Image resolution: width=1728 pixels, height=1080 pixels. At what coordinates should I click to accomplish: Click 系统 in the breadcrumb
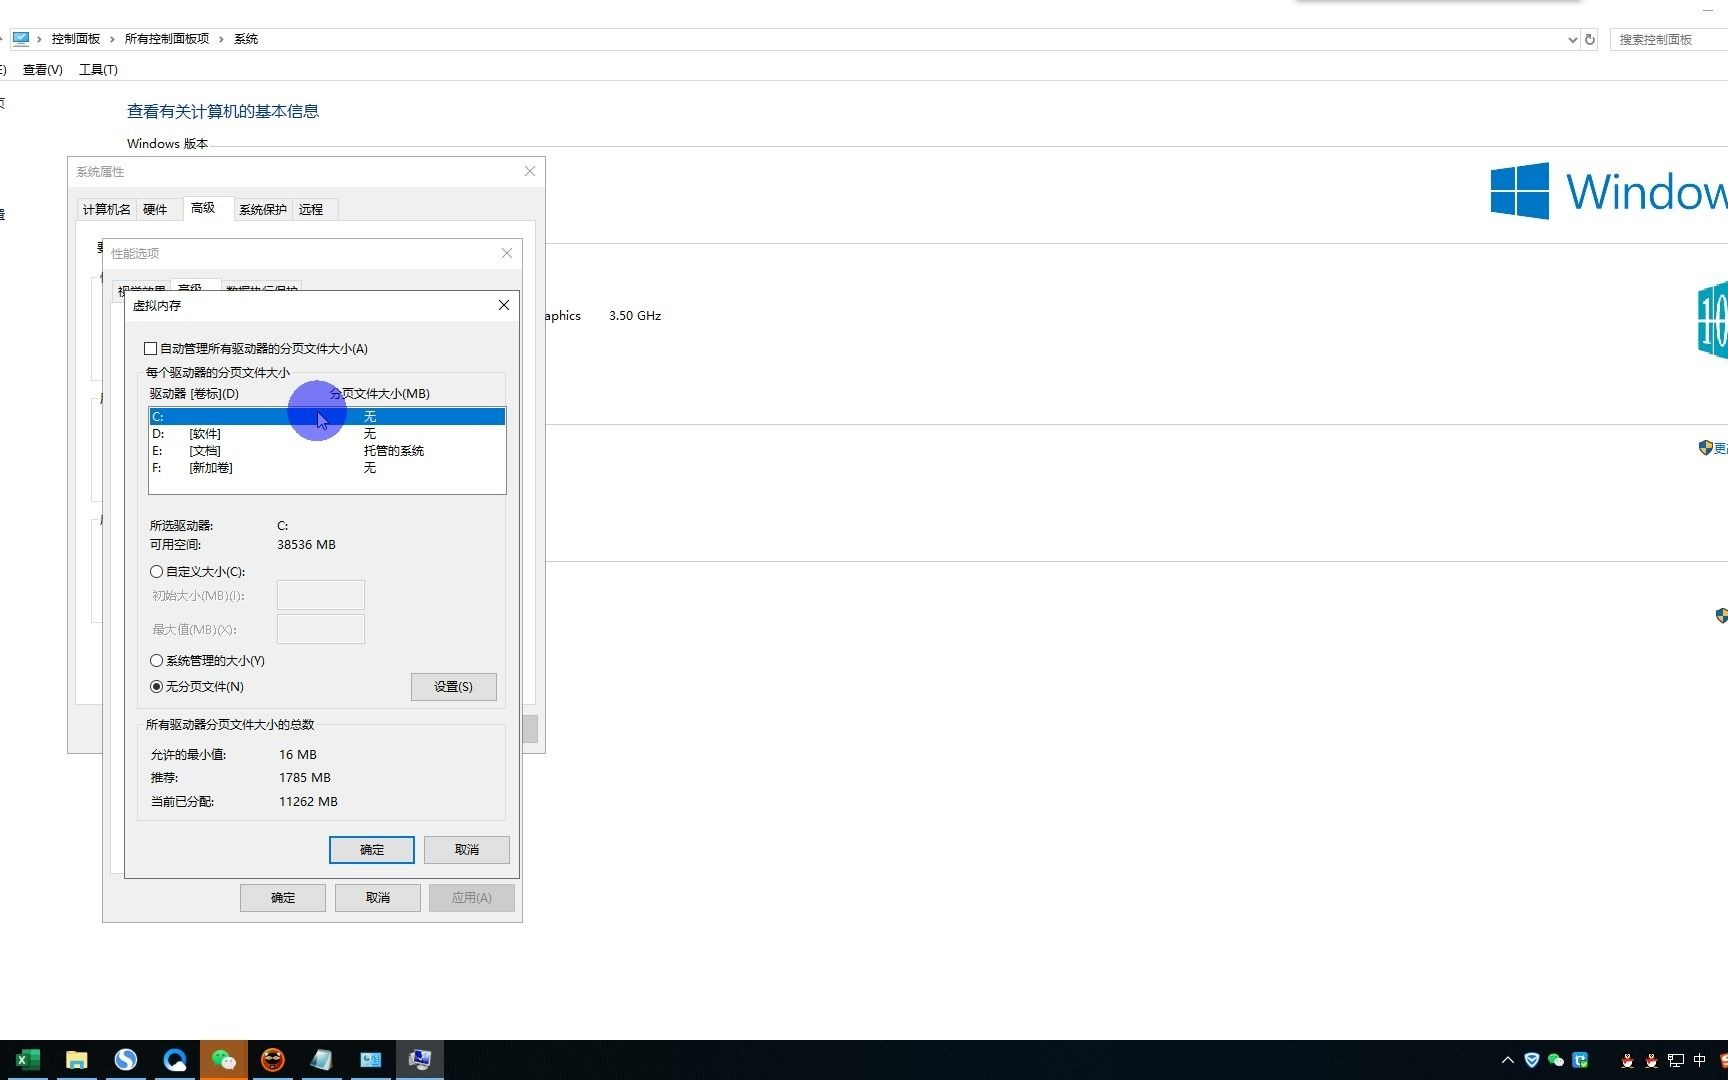[246, 39]
